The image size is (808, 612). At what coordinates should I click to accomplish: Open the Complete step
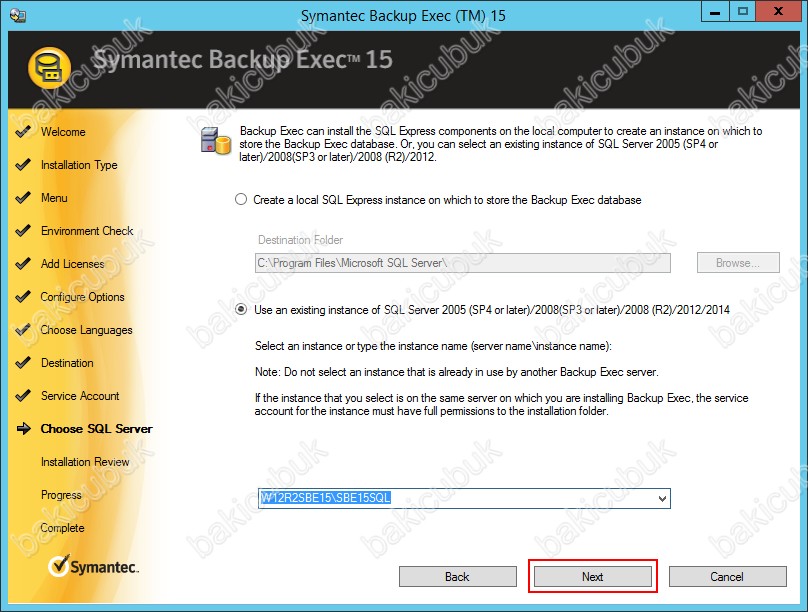pyautogui.click(x=62, y=528)
